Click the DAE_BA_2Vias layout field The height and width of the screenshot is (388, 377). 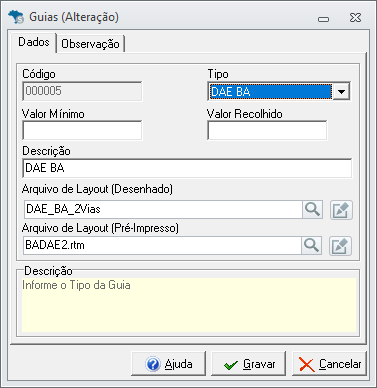pos(163,209)
